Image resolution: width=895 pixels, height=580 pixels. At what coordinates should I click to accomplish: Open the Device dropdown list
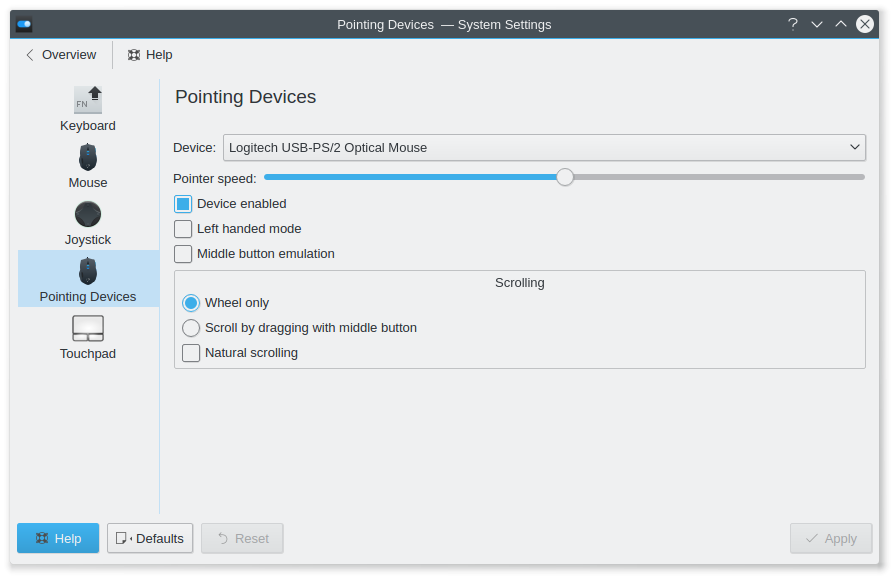[x=545, y=148]
